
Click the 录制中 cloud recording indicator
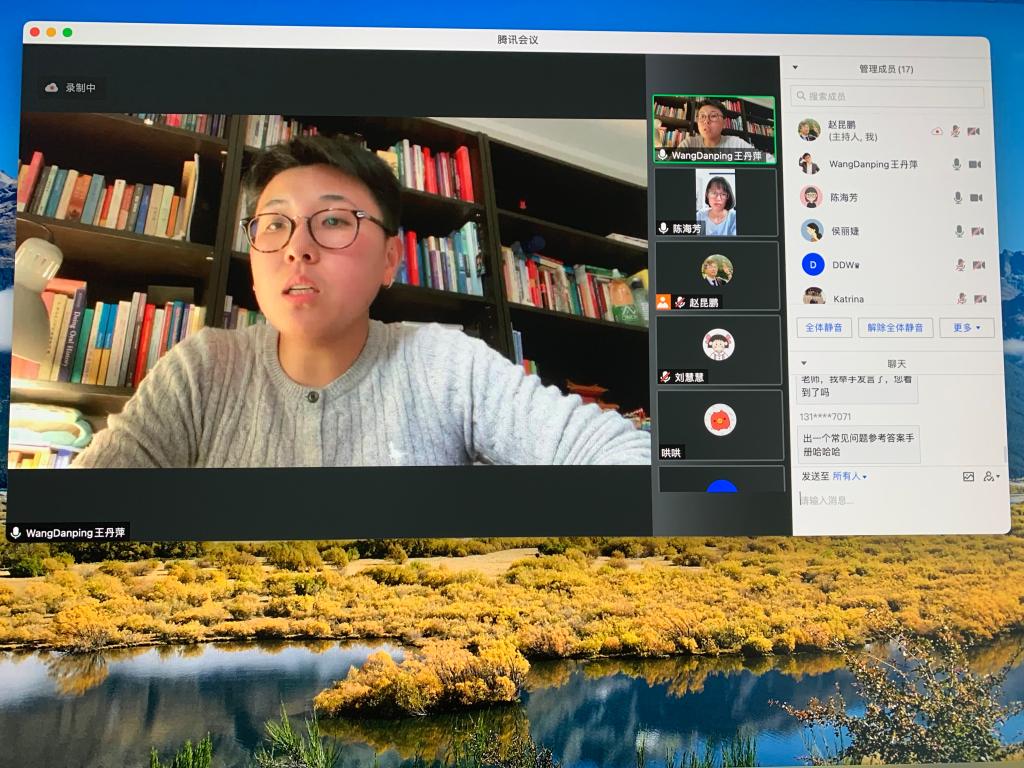pyautogui.click(x=71, y=88)
